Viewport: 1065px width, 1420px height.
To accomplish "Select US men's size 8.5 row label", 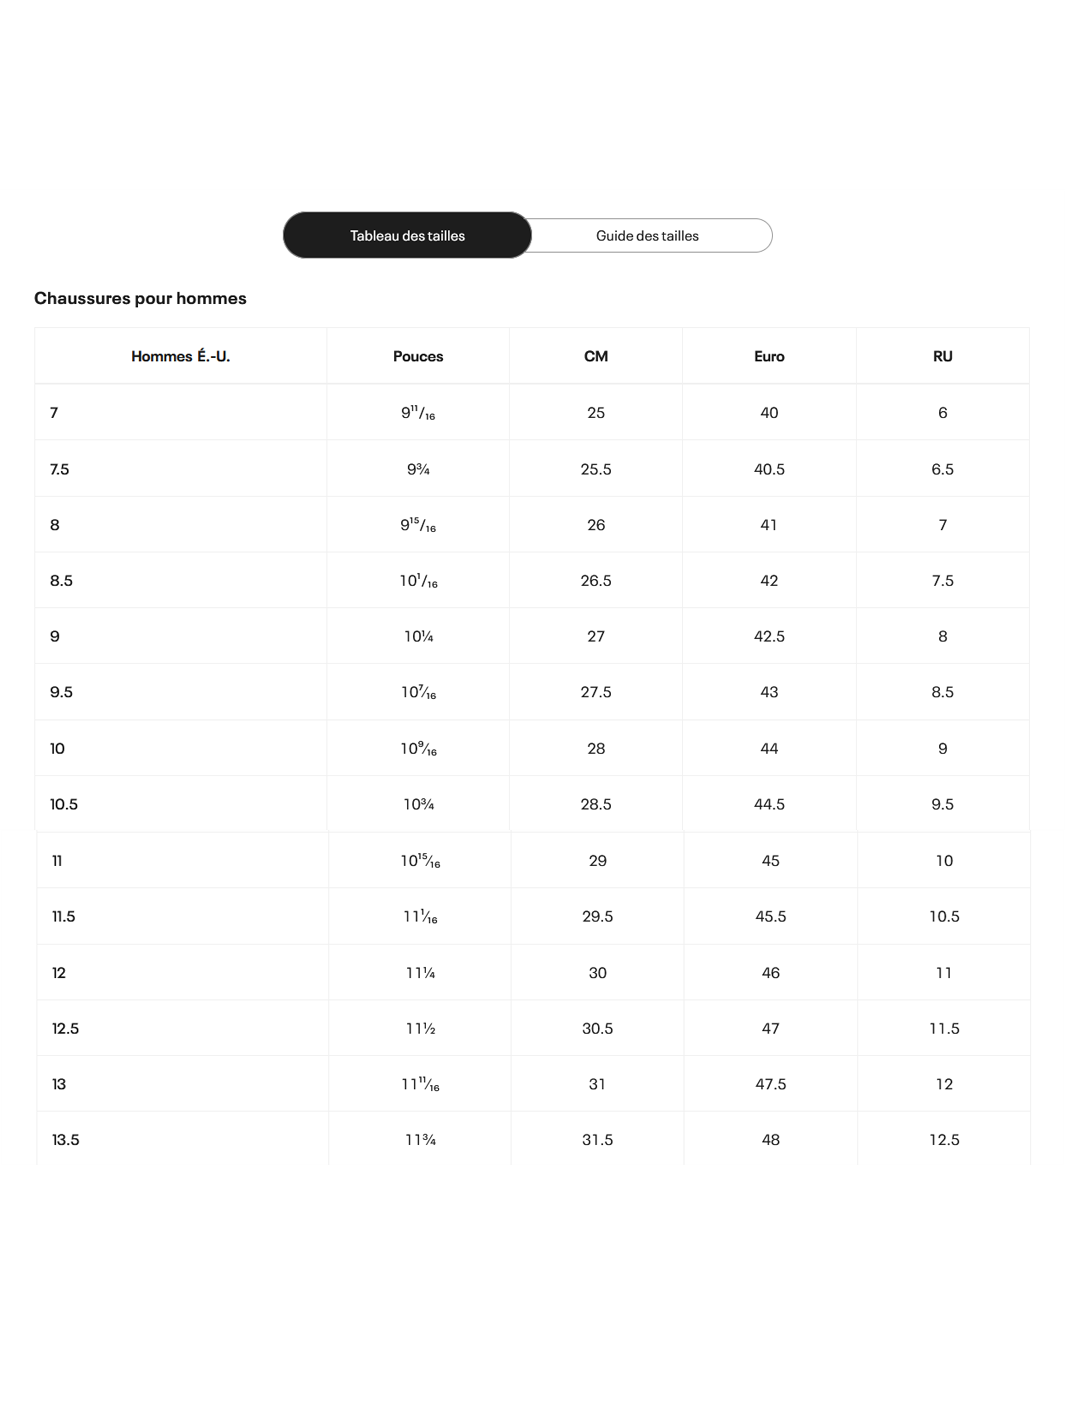I will point(62,580).
